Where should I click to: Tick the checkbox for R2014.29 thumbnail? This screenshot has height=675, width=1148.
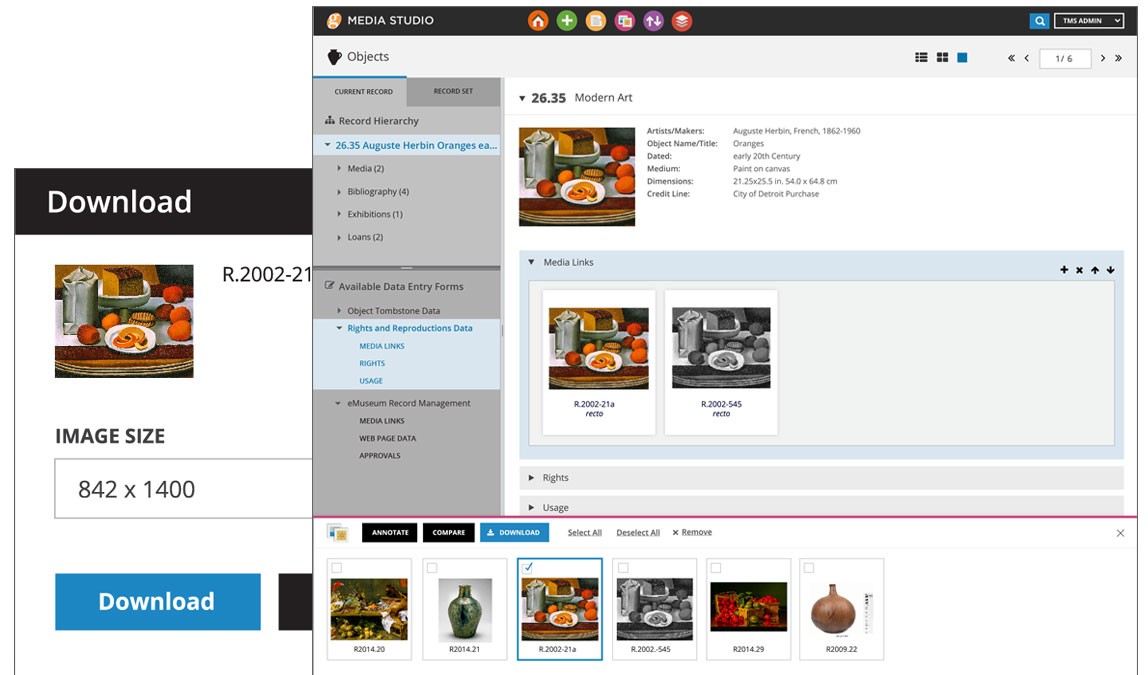[716, 567]
